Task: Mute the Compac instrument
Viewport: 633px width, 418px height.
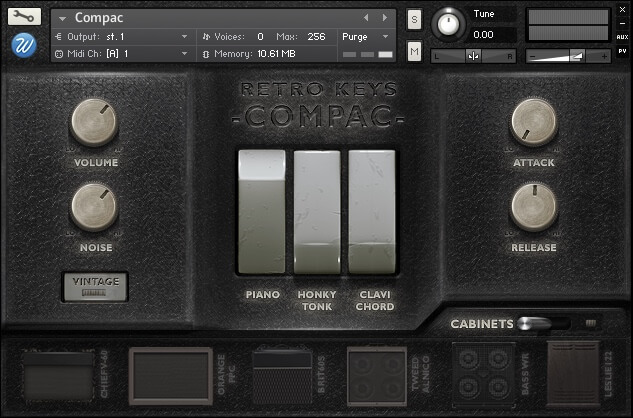Action: 414,51
